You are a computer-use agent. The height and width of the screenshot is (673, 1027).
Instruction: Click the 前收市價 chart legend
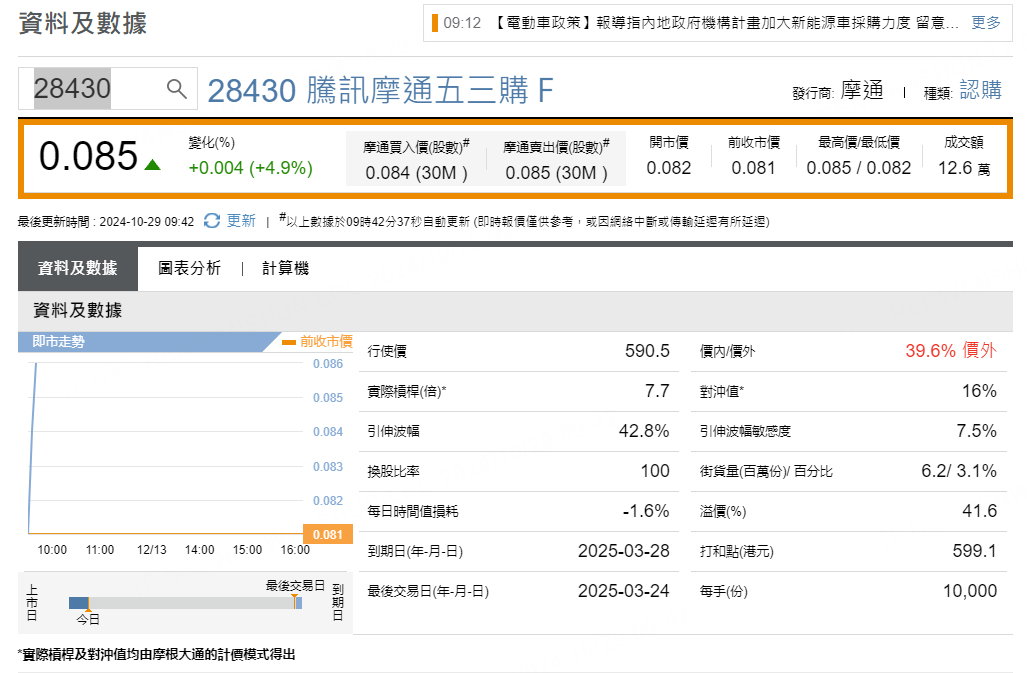318,341
